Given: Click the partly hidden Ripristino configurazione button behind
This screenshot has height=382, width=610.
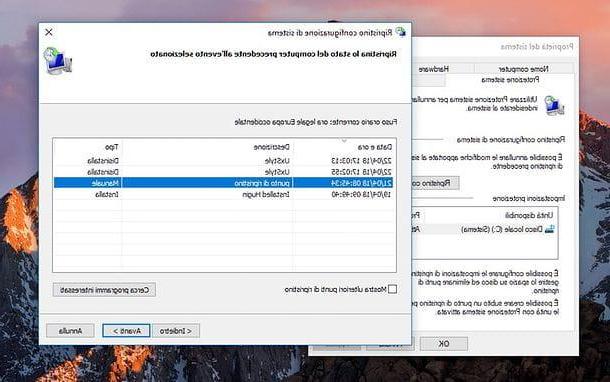Looking at the screenshot, I should (x=435, y=183).
